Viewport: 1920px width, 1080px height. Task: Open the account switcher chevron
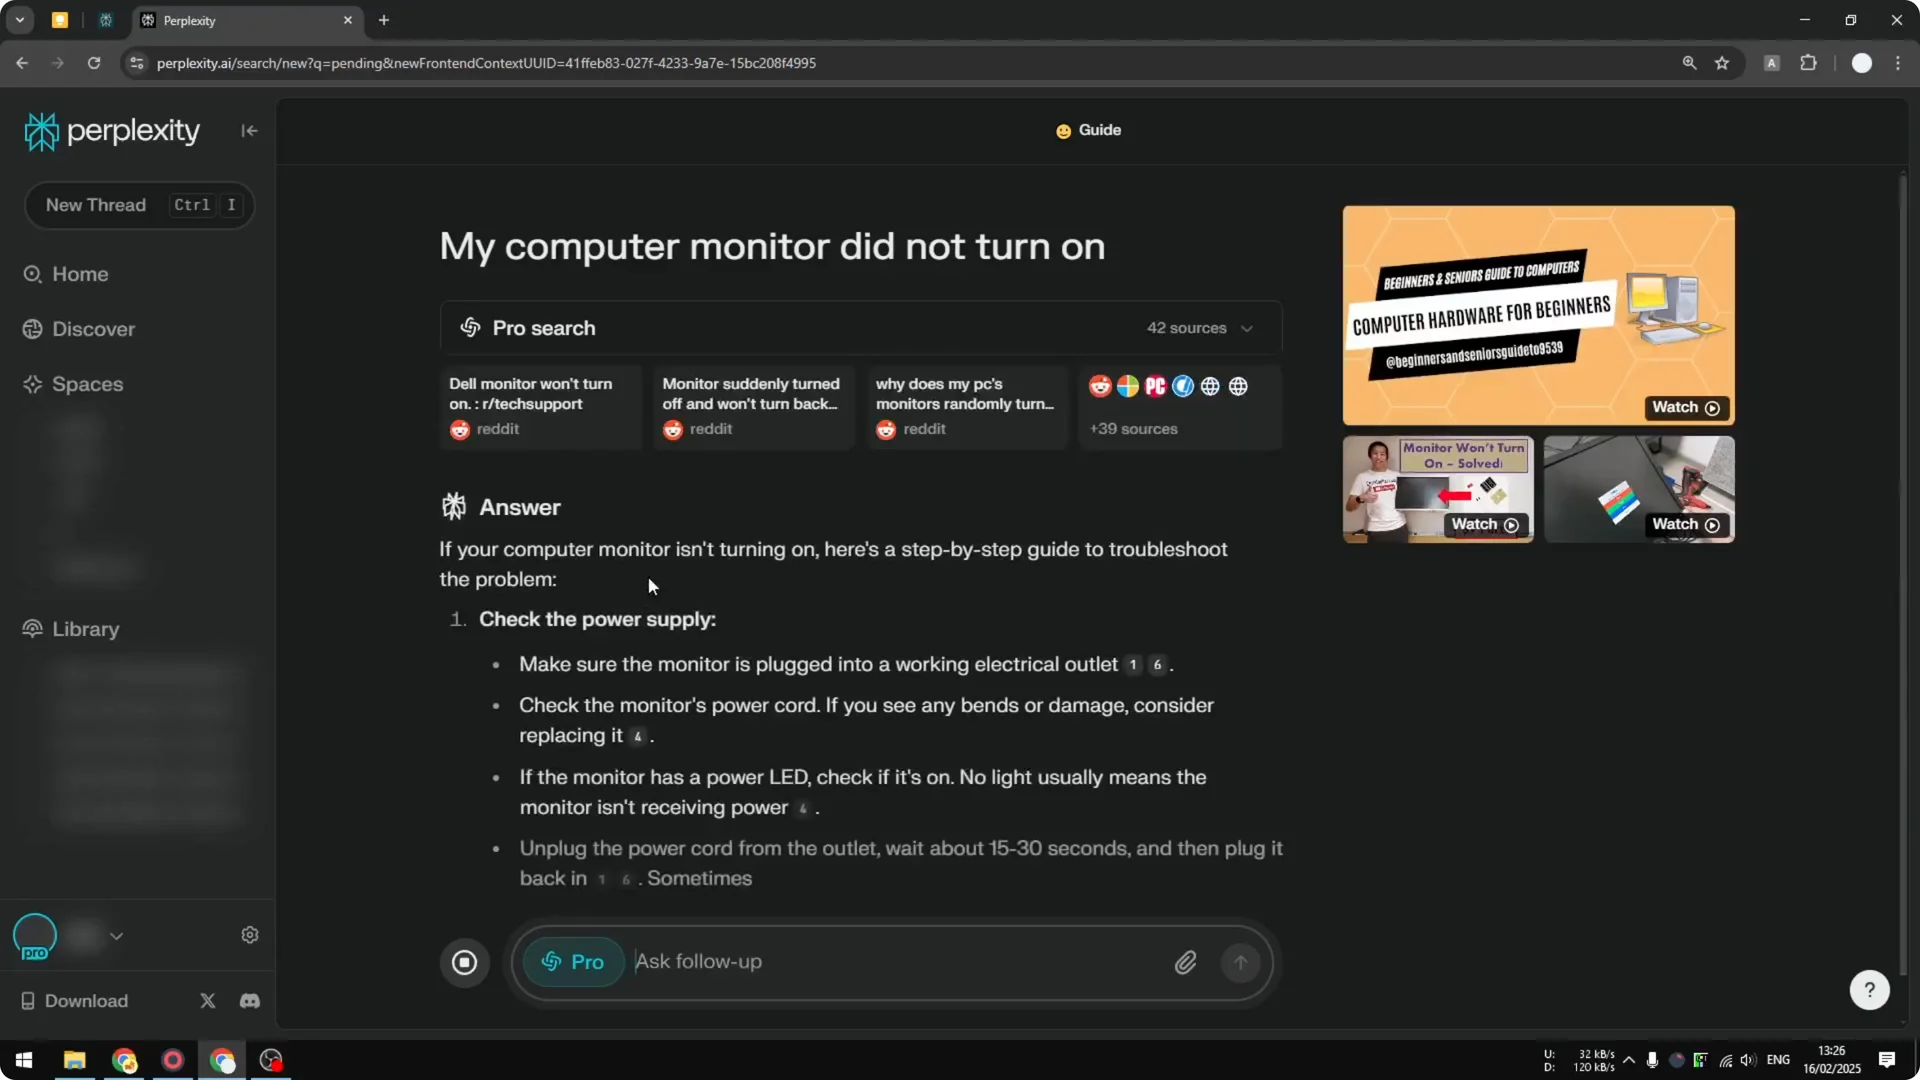click(x=117, y=935)
